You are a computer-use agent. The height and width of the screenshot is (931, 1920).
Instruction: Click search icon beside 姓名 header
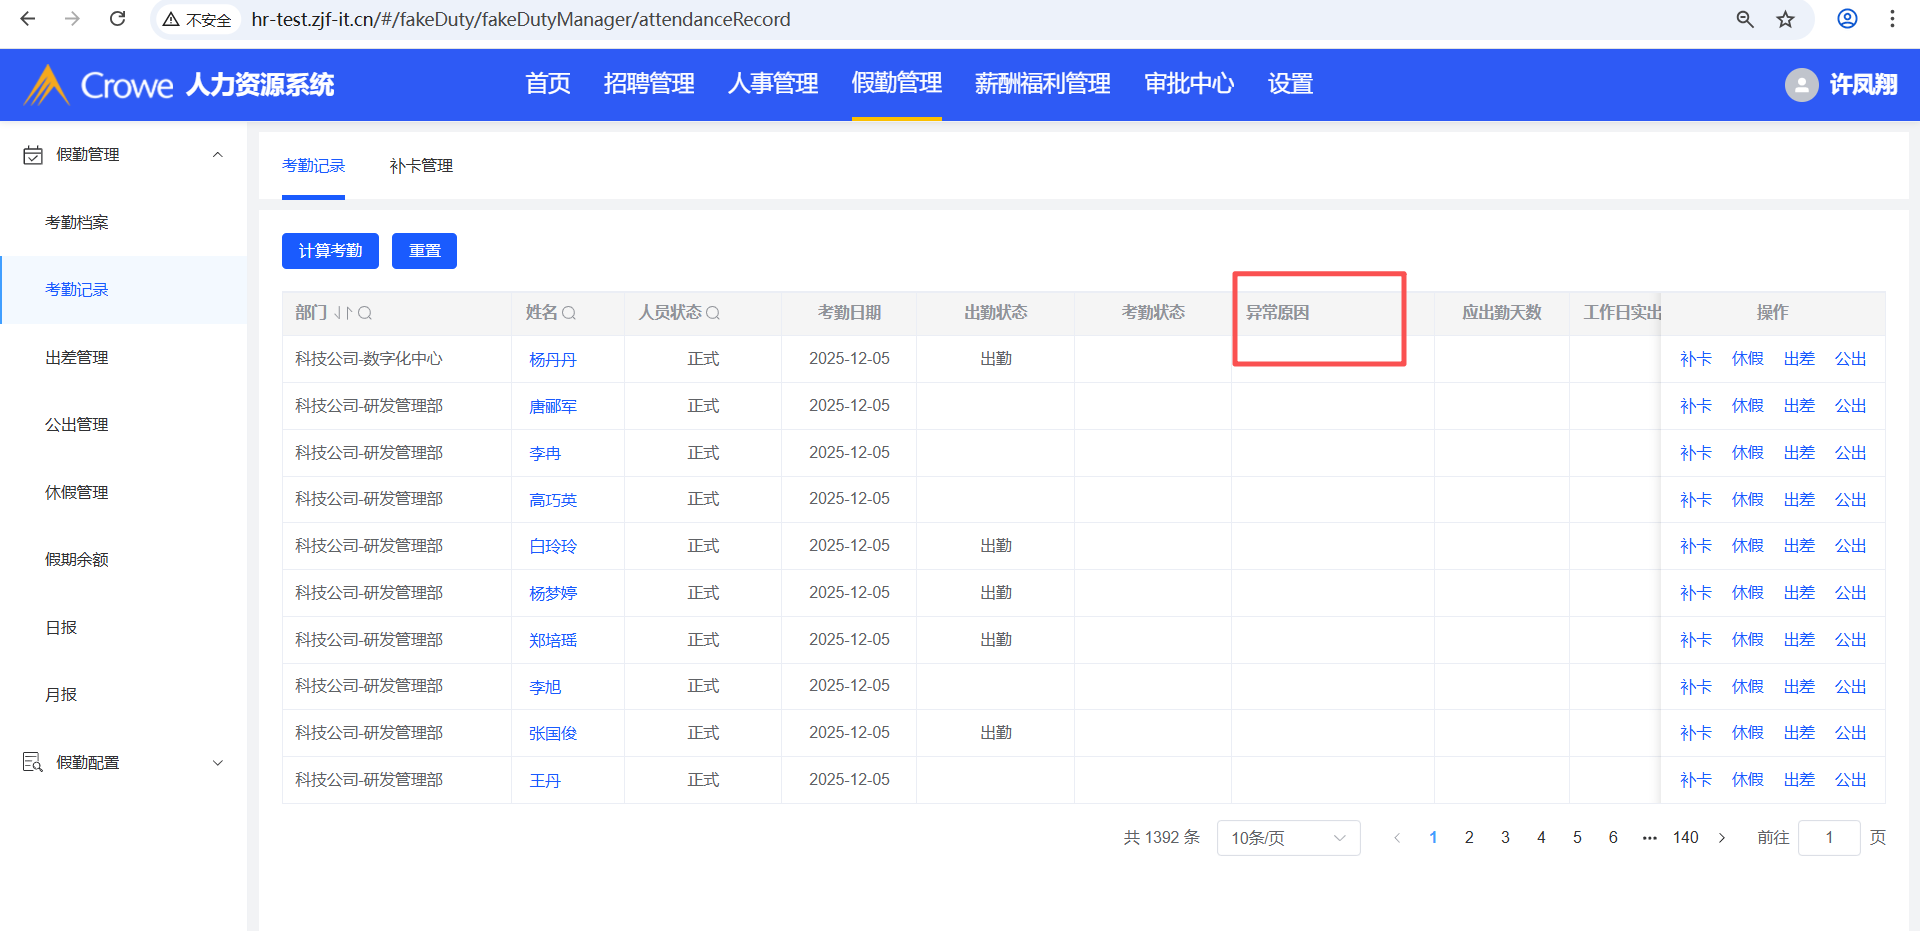pos(569,313)
